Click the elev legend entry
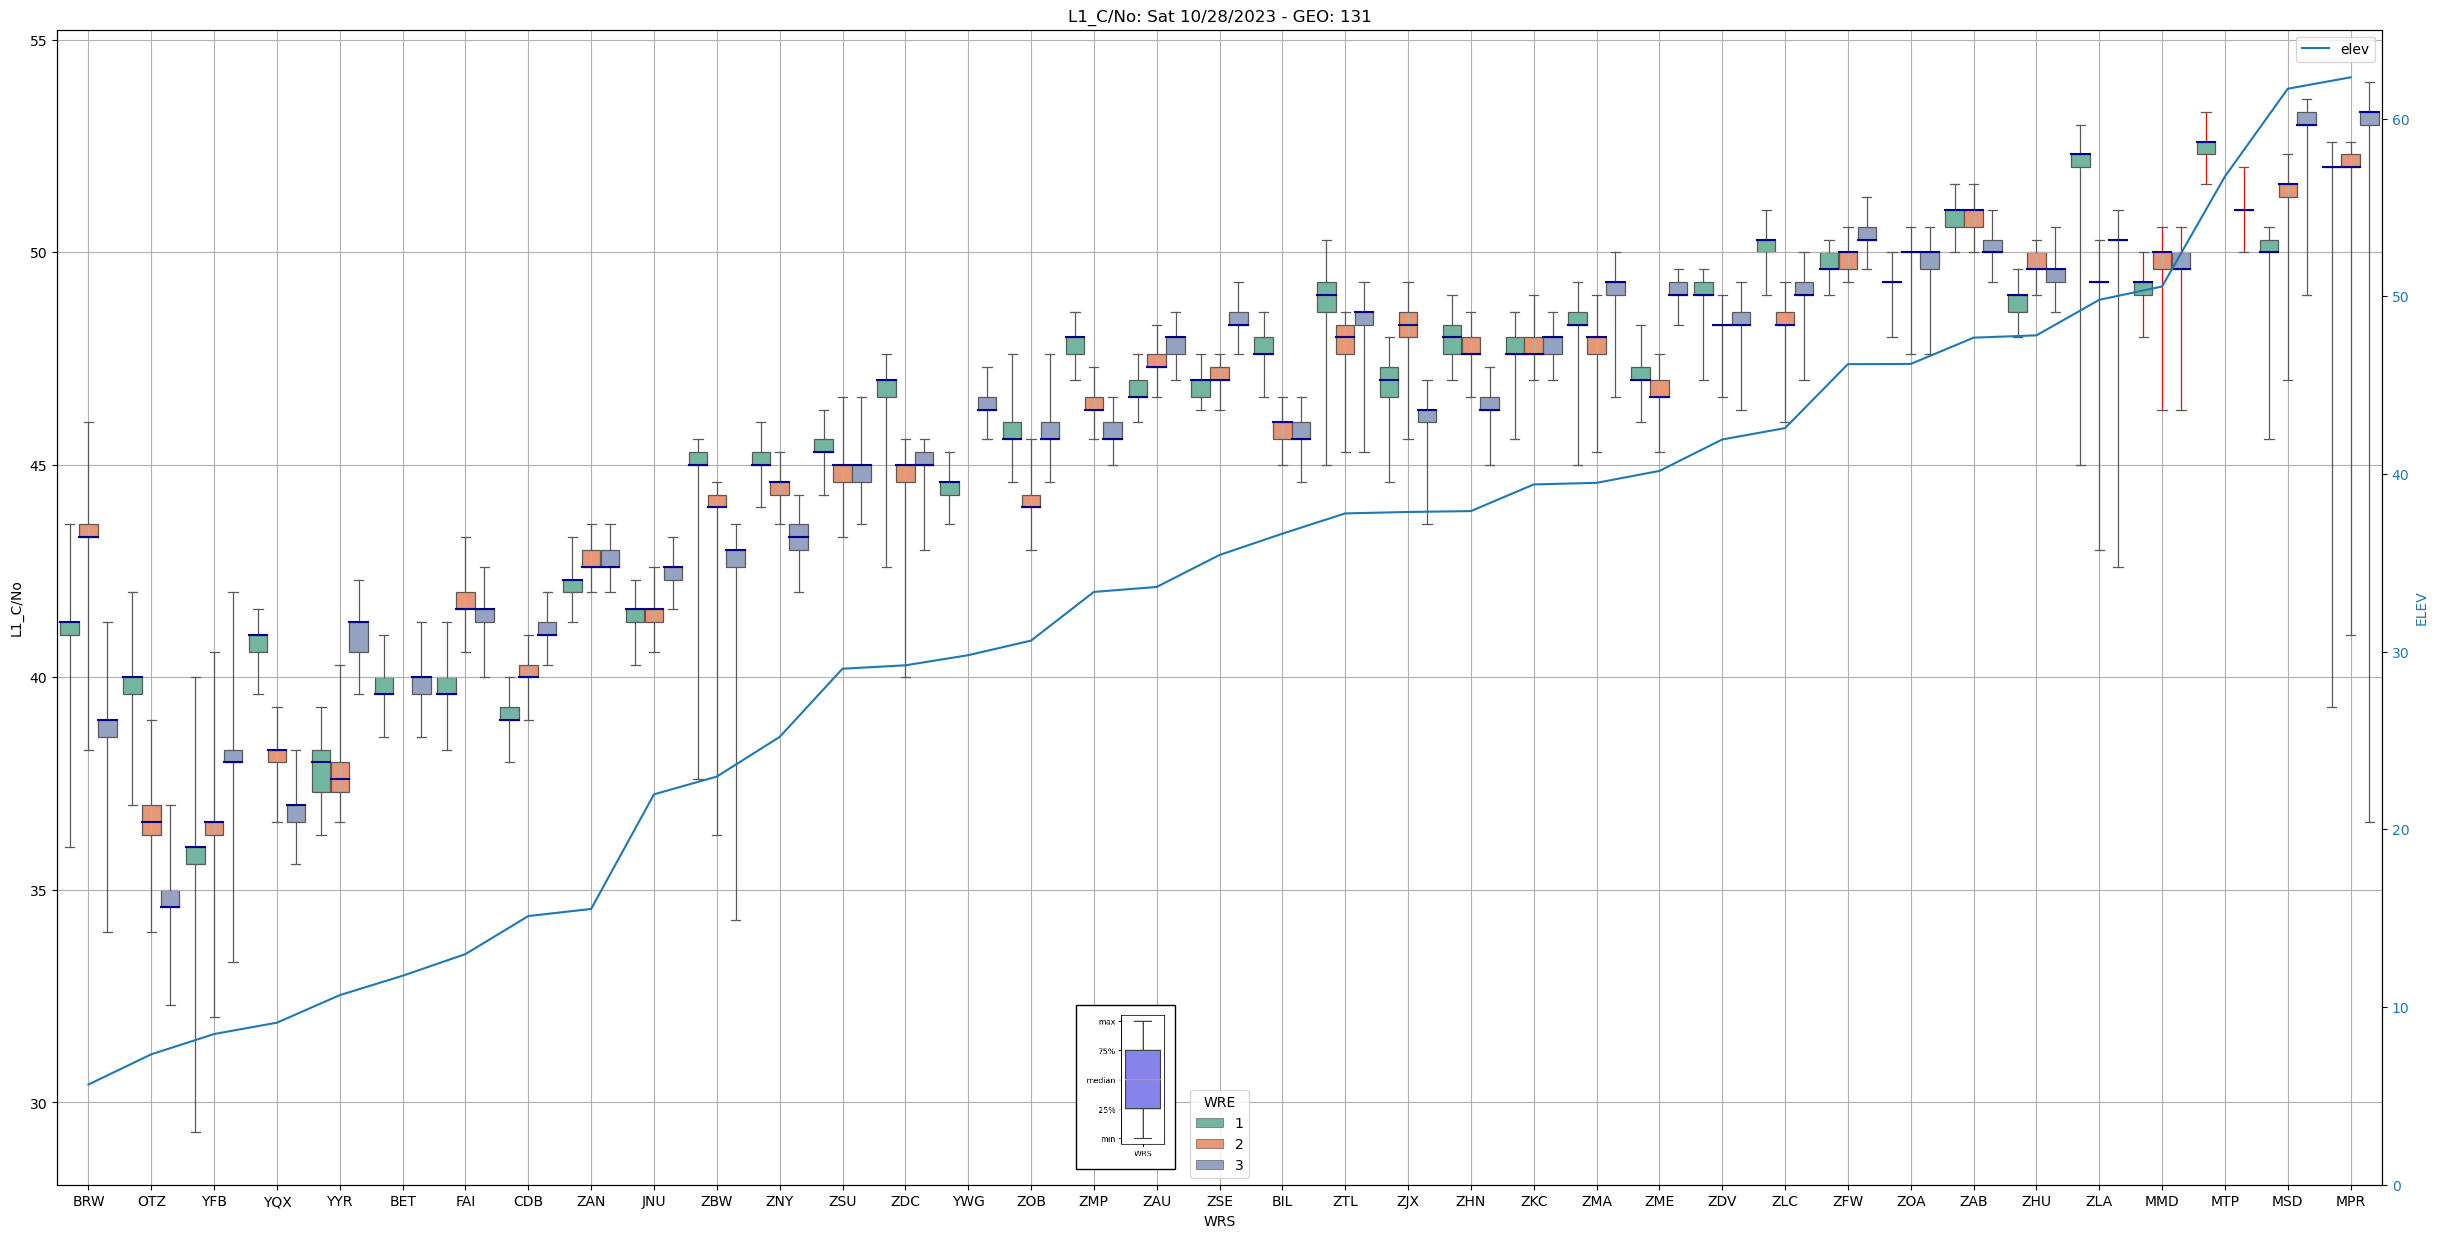This screenshot has width=2439, height=1238. tap(2335, 49)
